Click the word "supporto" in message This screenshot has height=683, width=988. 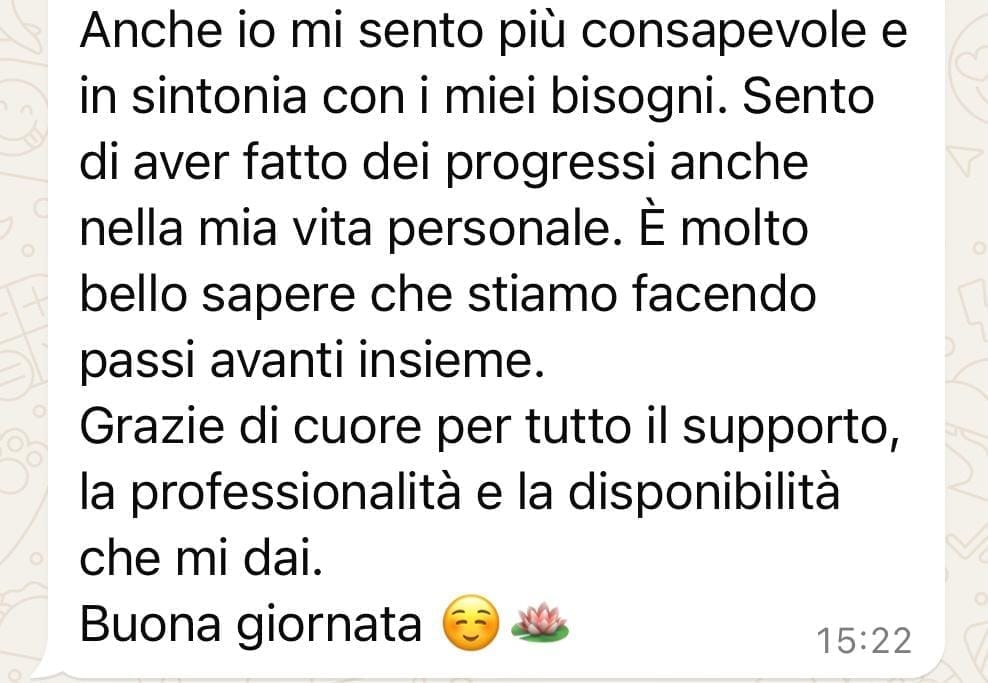point(791,429)
